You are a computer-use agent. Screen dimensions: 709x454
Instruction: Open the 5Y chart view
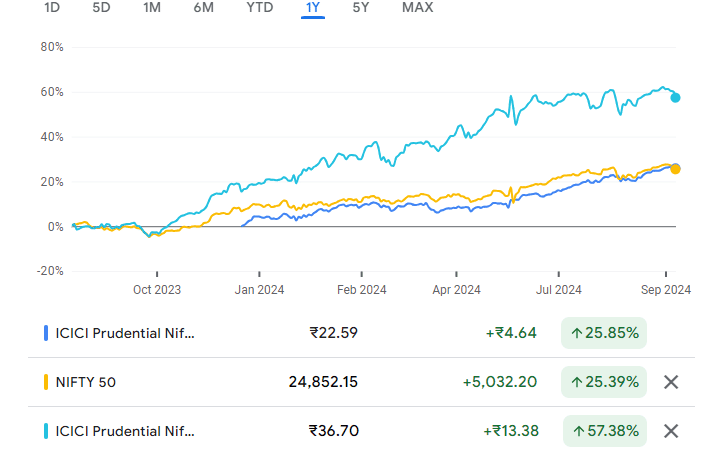(x=360, y=8)
